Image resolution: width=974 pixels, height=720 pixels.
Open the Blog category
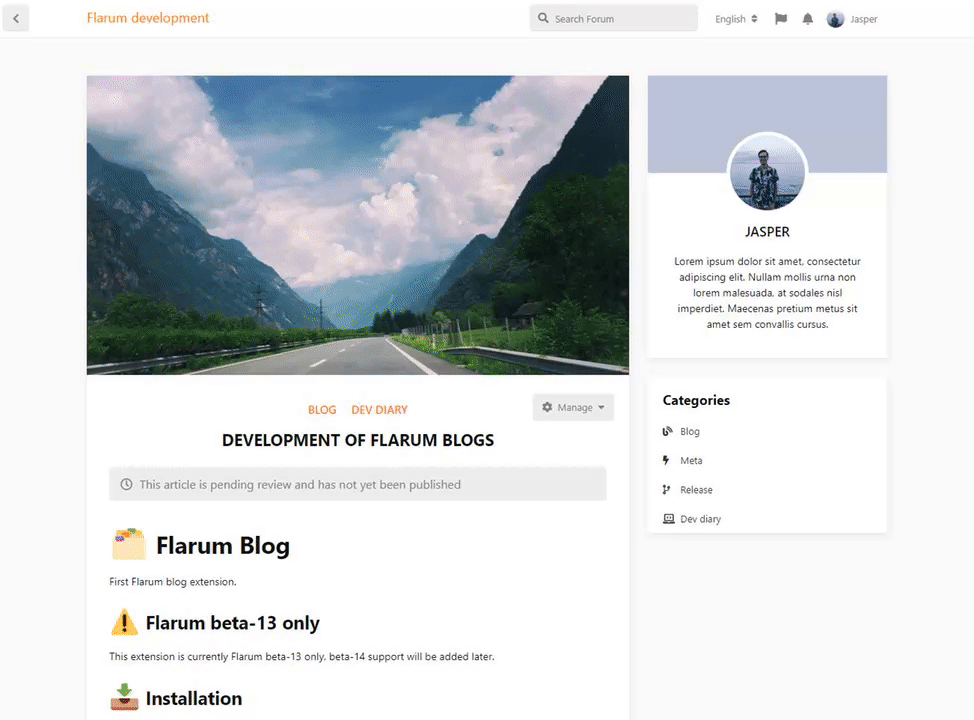click(x=690, y=432)
